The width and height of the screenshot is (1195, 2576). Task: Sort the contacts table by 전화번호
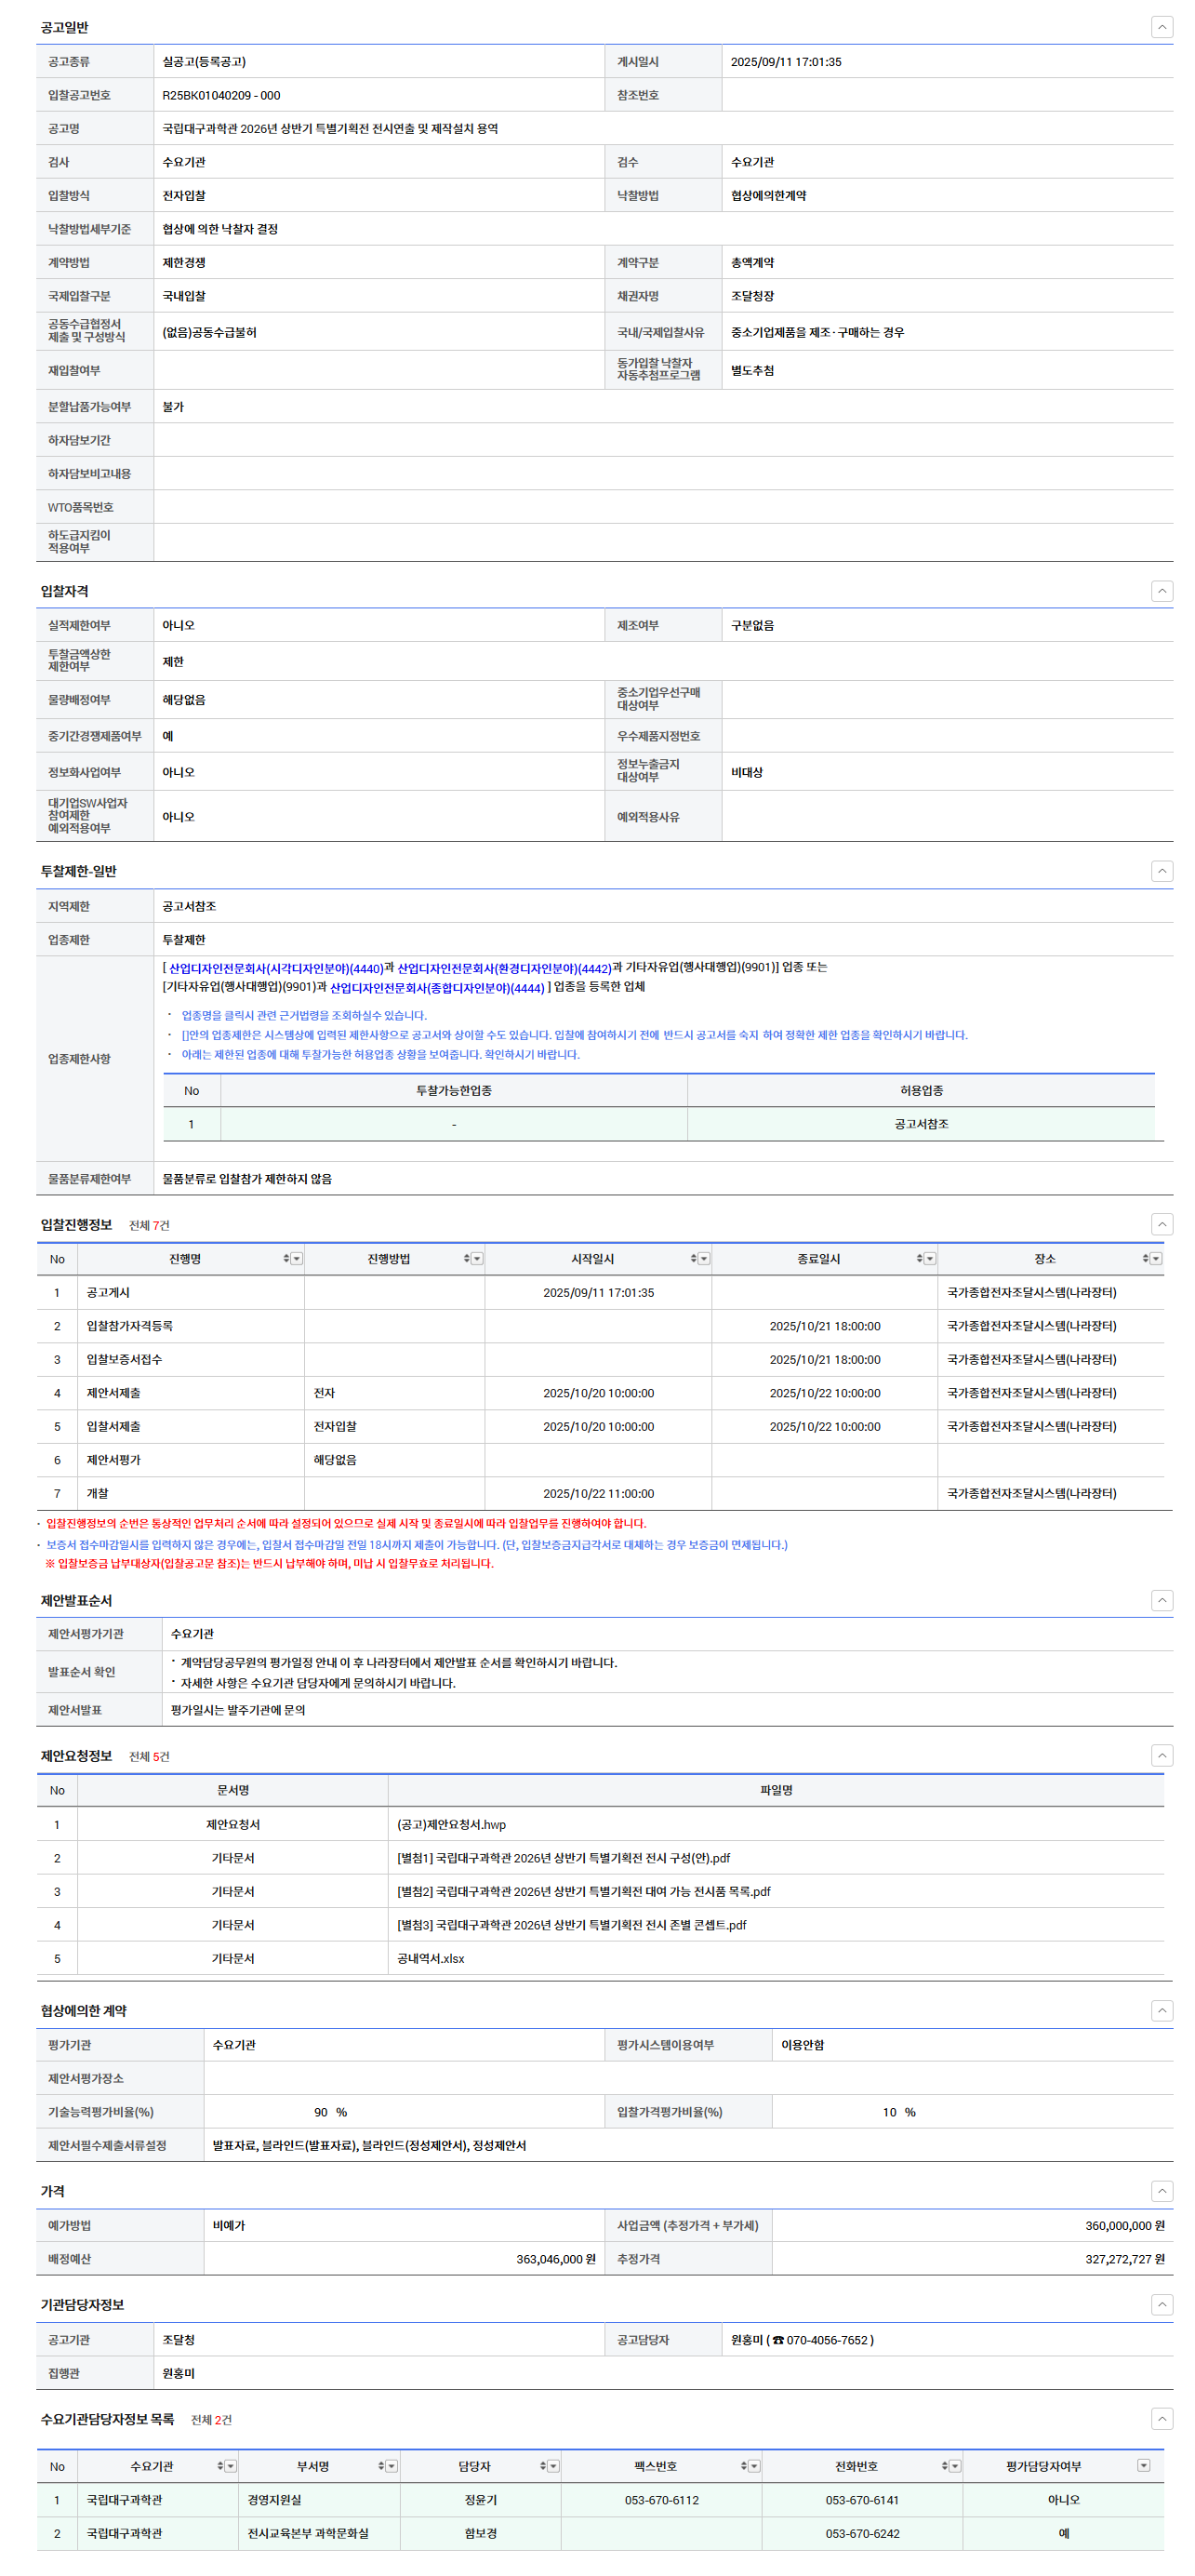944,2466
